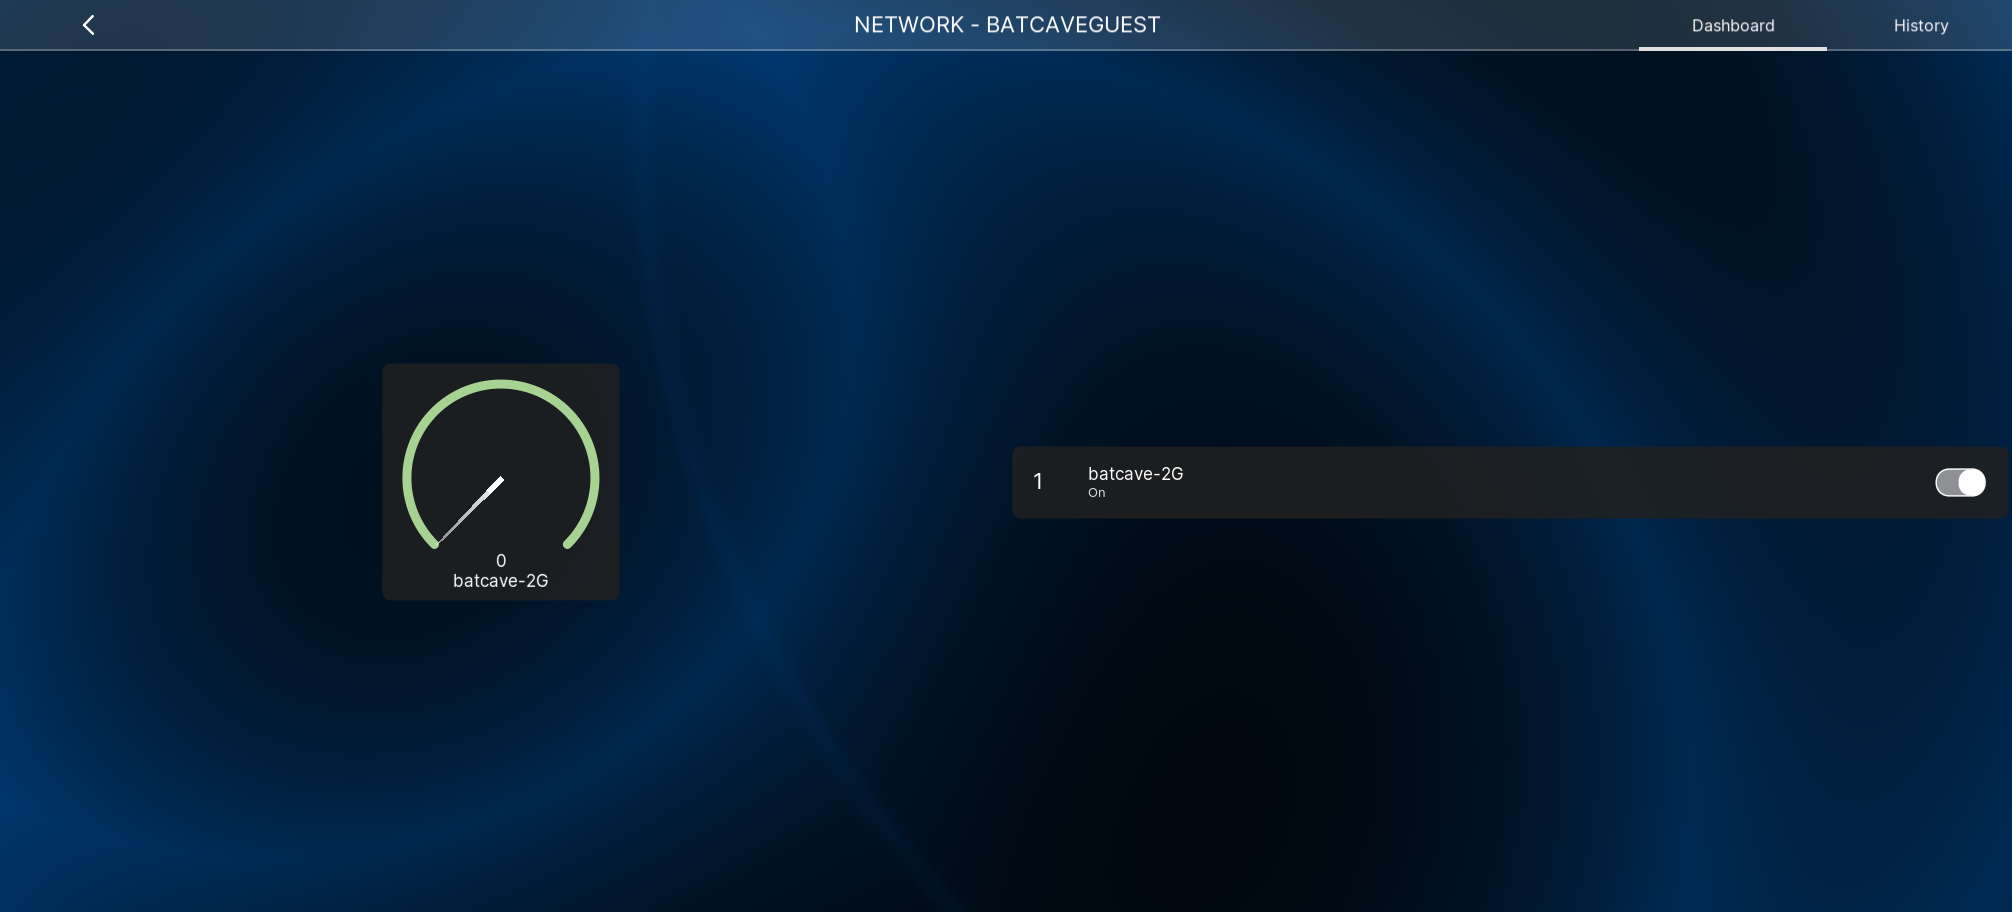Click the row number 1 in the list

tap(1038, 482)
